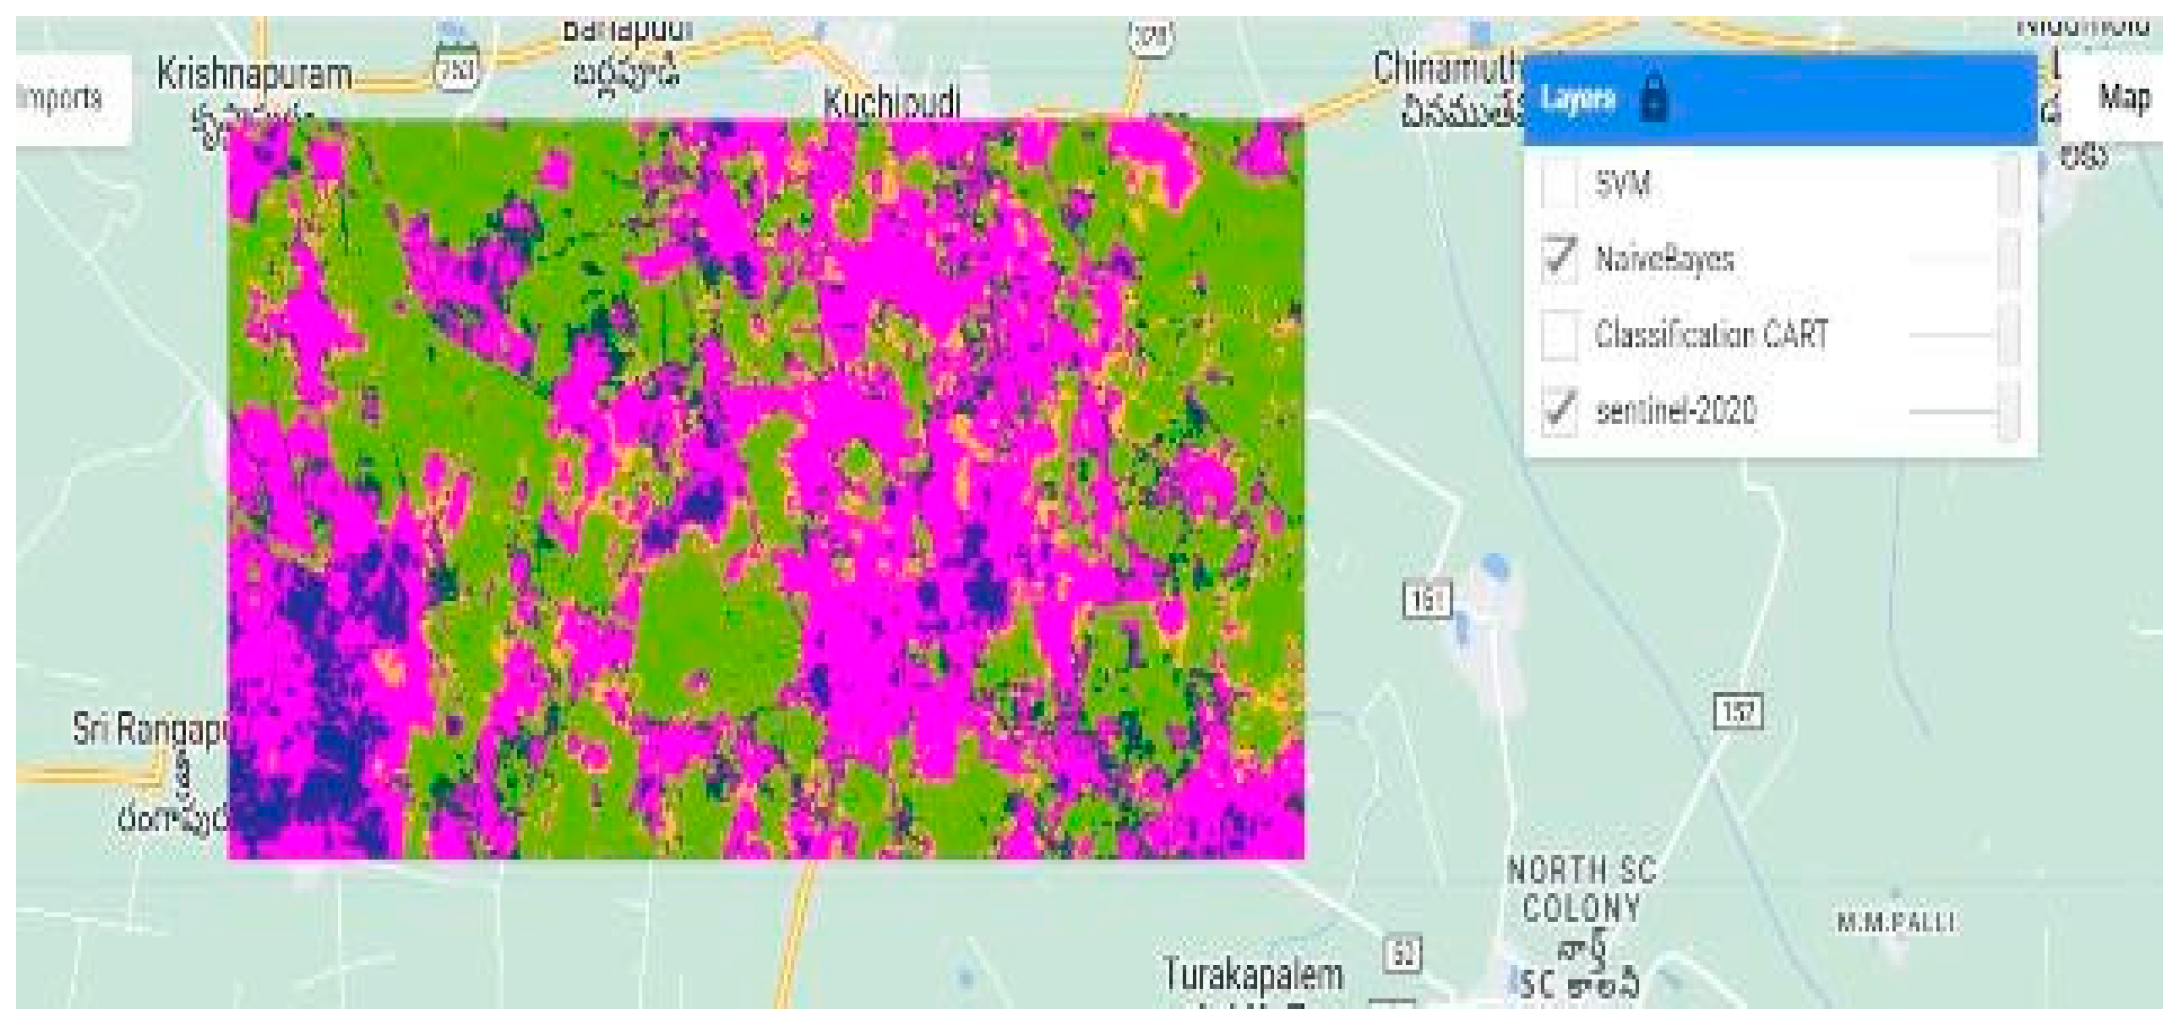Click the North SC Colony label
Viewport: 2184px width, 1025px height.
(1581, 890)
